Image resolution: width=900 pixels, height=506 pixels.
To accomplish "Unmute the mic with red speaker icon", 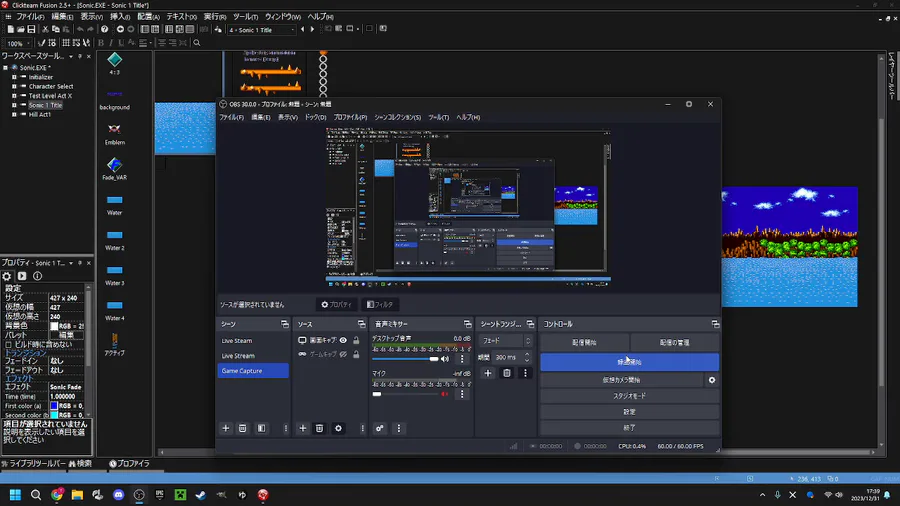I will (444, 394).
